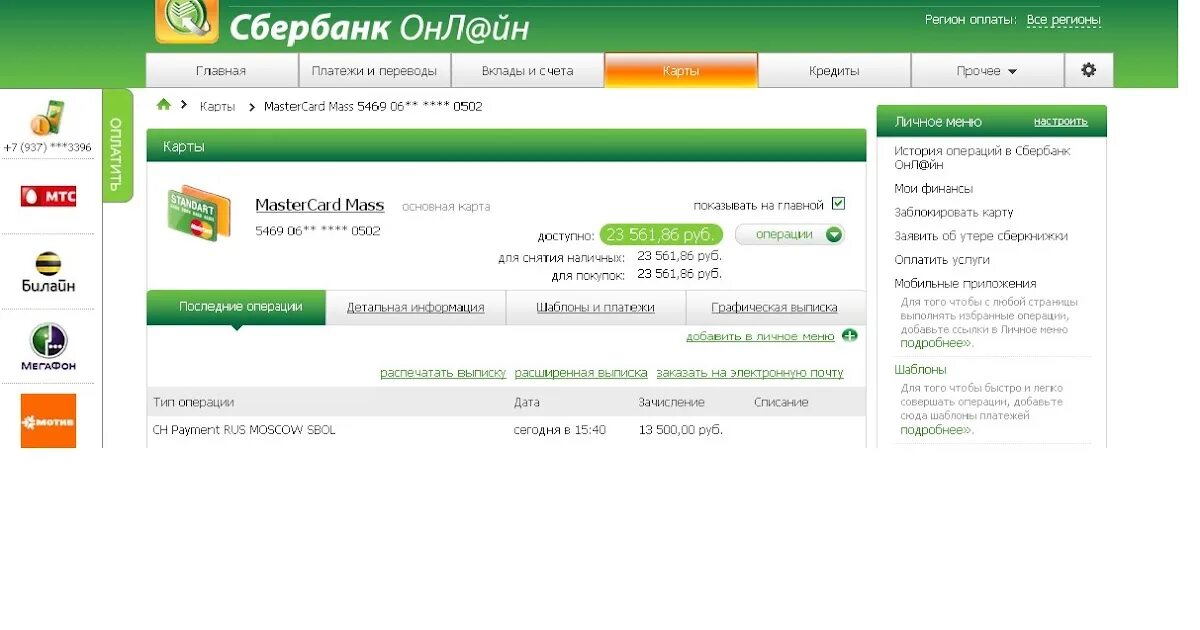Switch to 'Шаблоны и платежи' tab

point(595,308)
